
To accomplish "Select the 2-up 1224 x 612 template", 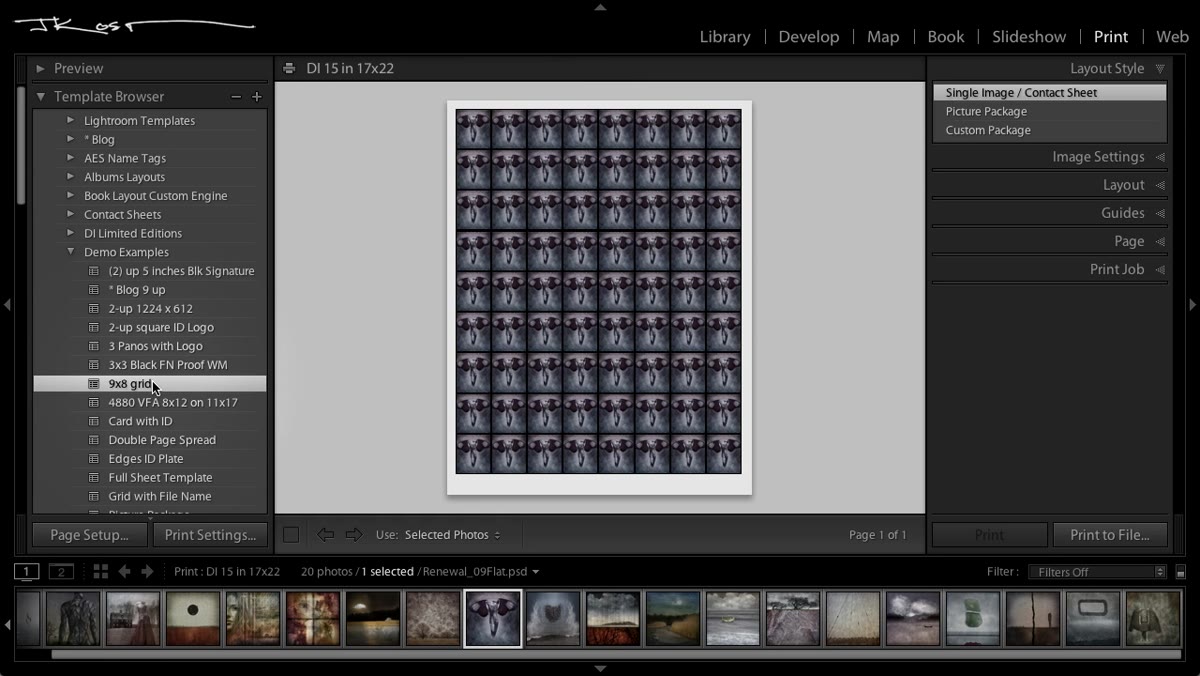I will (150, 309).
